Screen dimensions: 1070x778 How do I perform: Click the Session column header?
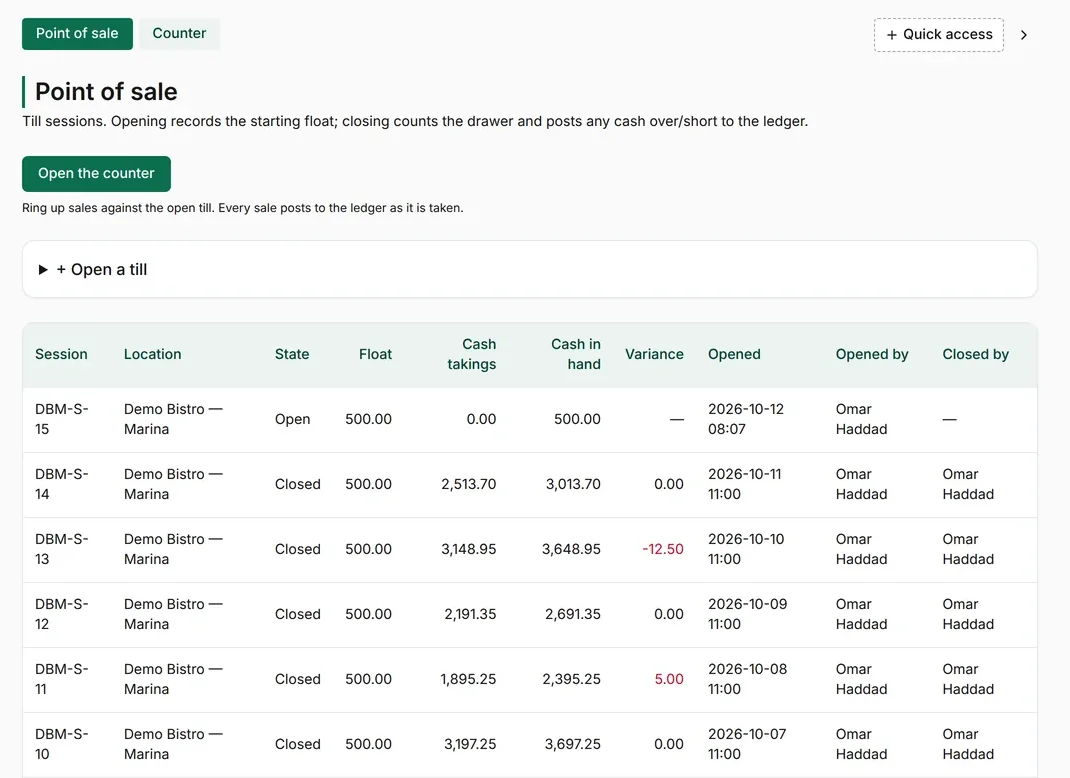click(61, 354)
